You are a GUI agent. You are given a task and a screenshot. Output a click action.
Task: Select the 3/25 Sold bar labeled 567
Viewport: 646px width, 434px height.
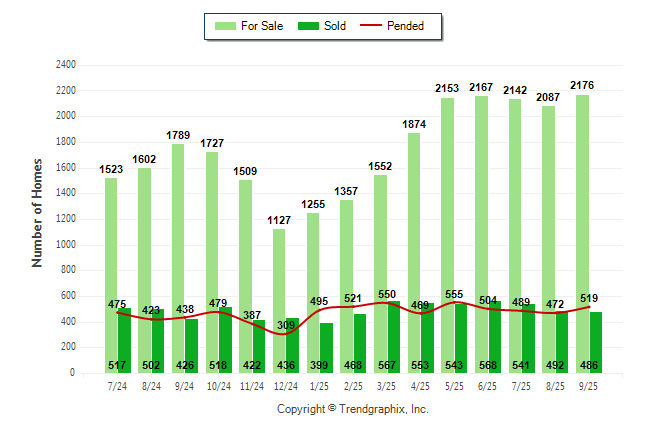393,340
